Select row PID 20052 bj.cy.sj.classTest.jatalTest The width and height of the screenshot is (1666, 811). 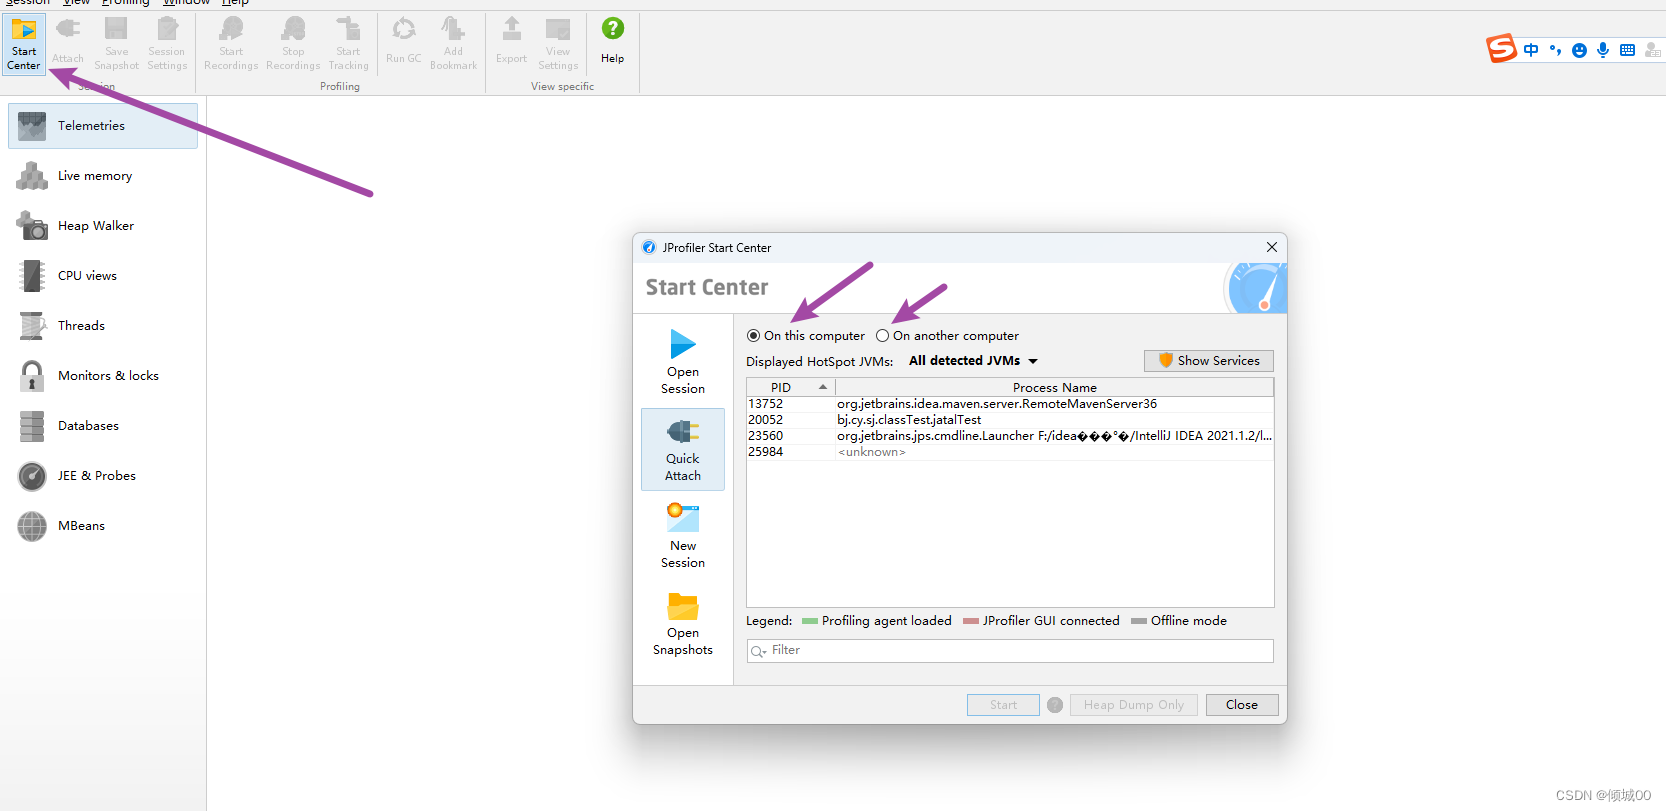[x=1010, y=420]
